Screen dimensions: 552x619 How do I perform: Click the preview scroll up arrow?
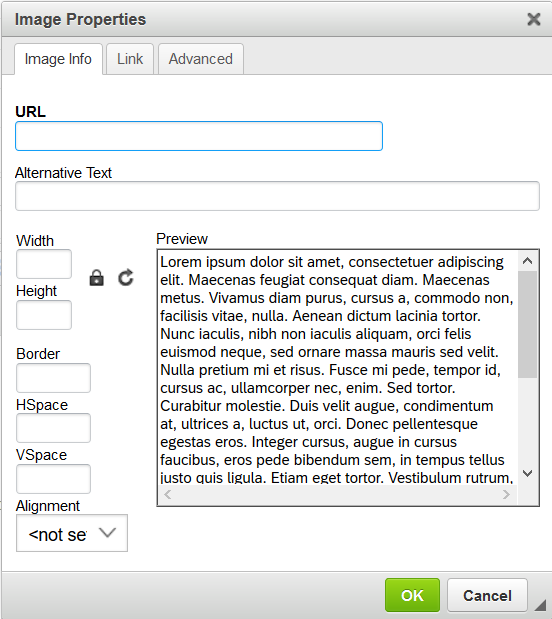coord(528,261)
